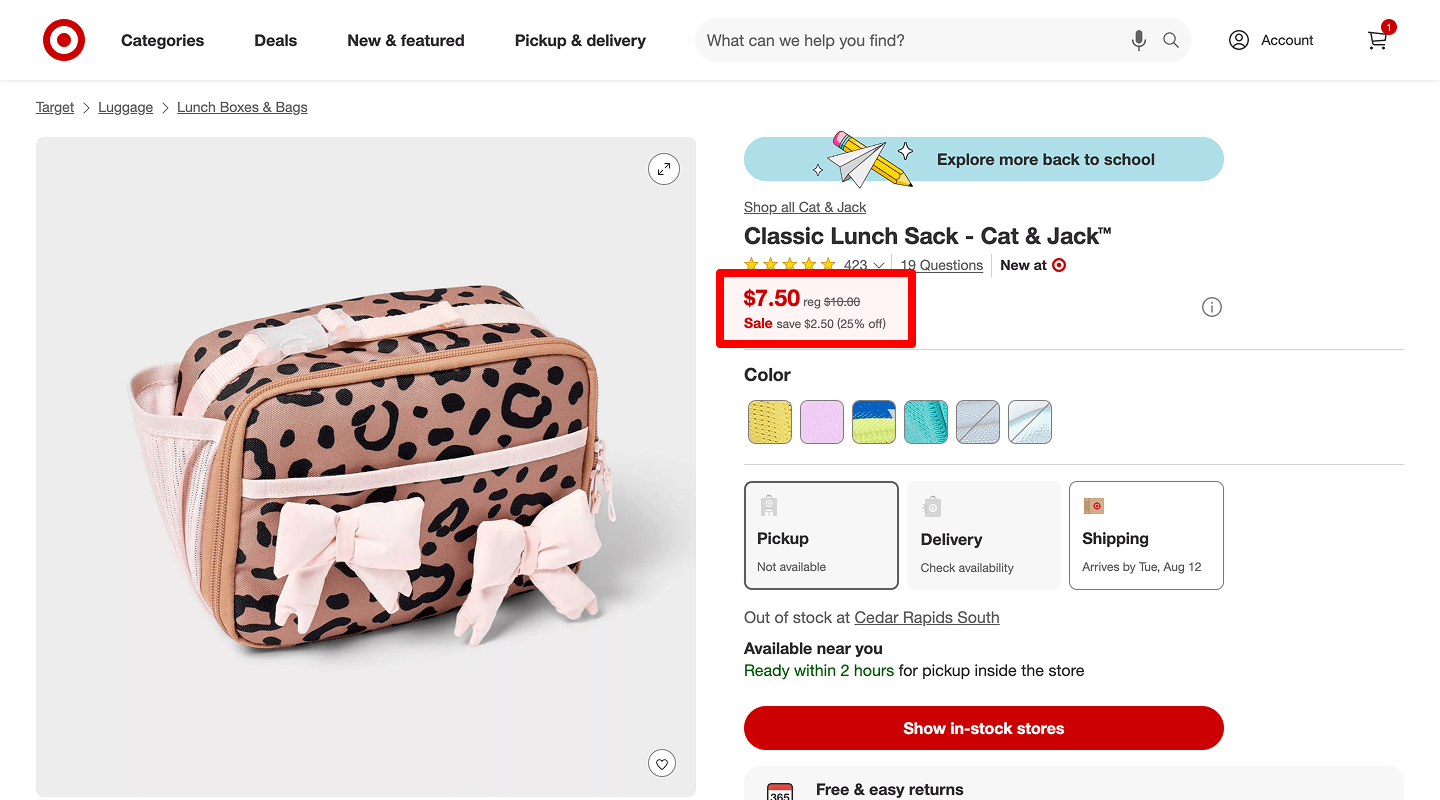Image resolution: width=1440 pixels, height=800 pixels.
Task: Click inside the search input field
Action: tap(900, 40)
